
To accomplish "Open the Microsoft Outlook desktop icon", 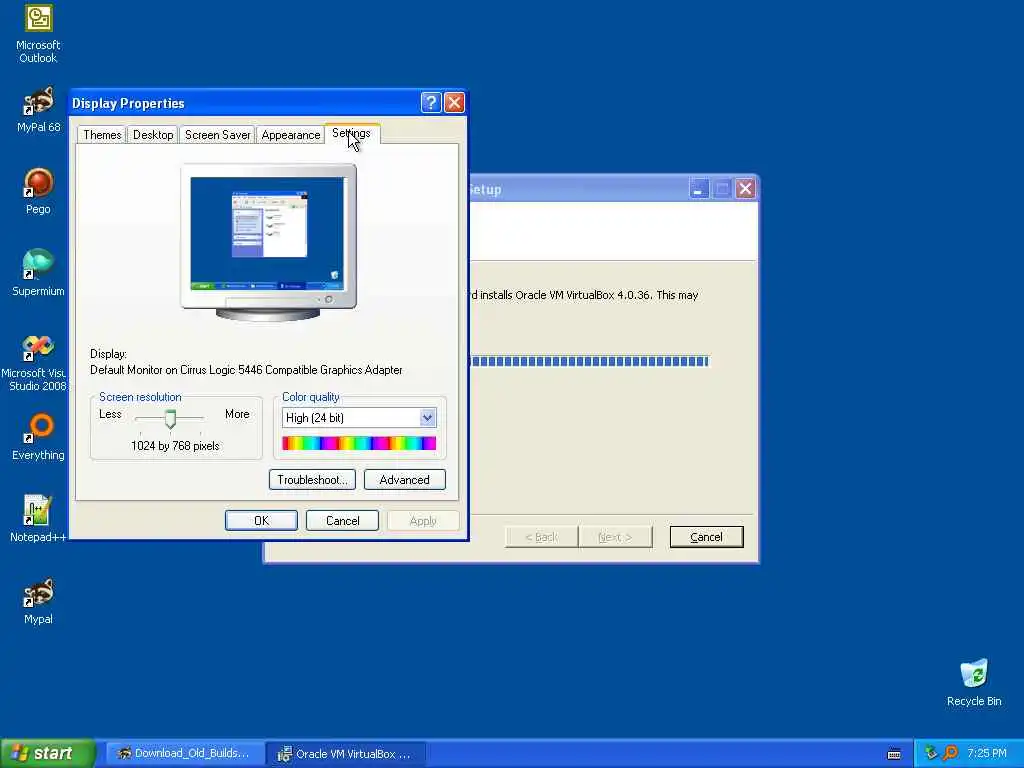I will tap(39, 33).
